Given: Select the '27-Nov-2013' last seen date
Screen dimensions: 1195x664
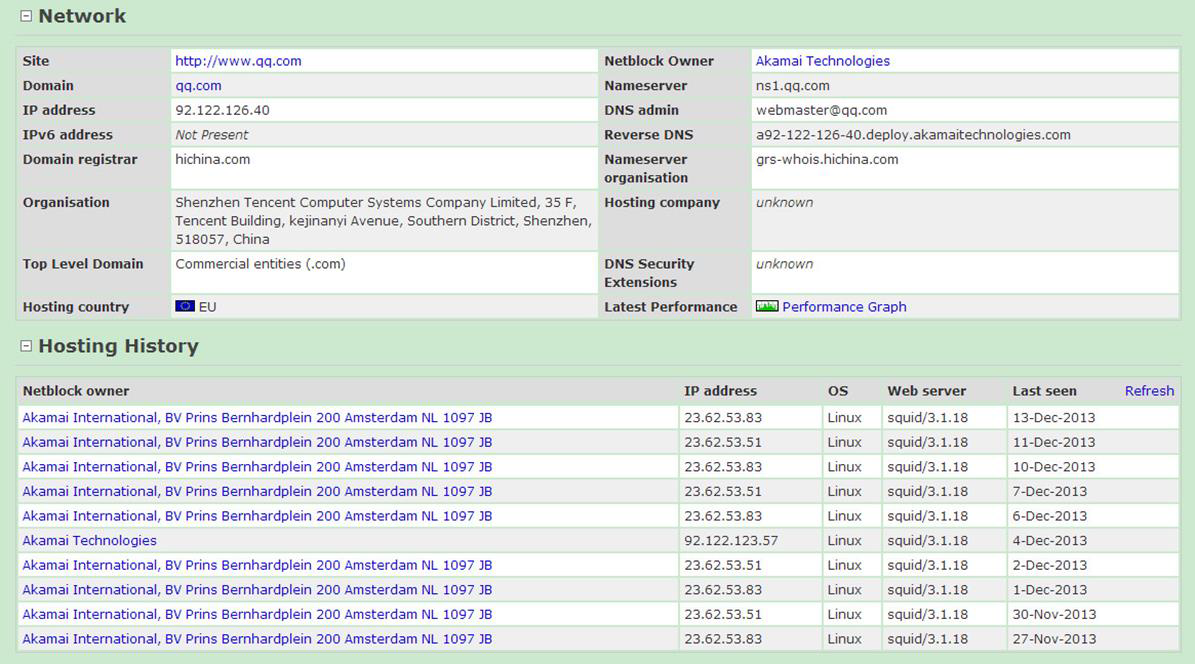Looking at the screenshot, I should click(1055, 639).
